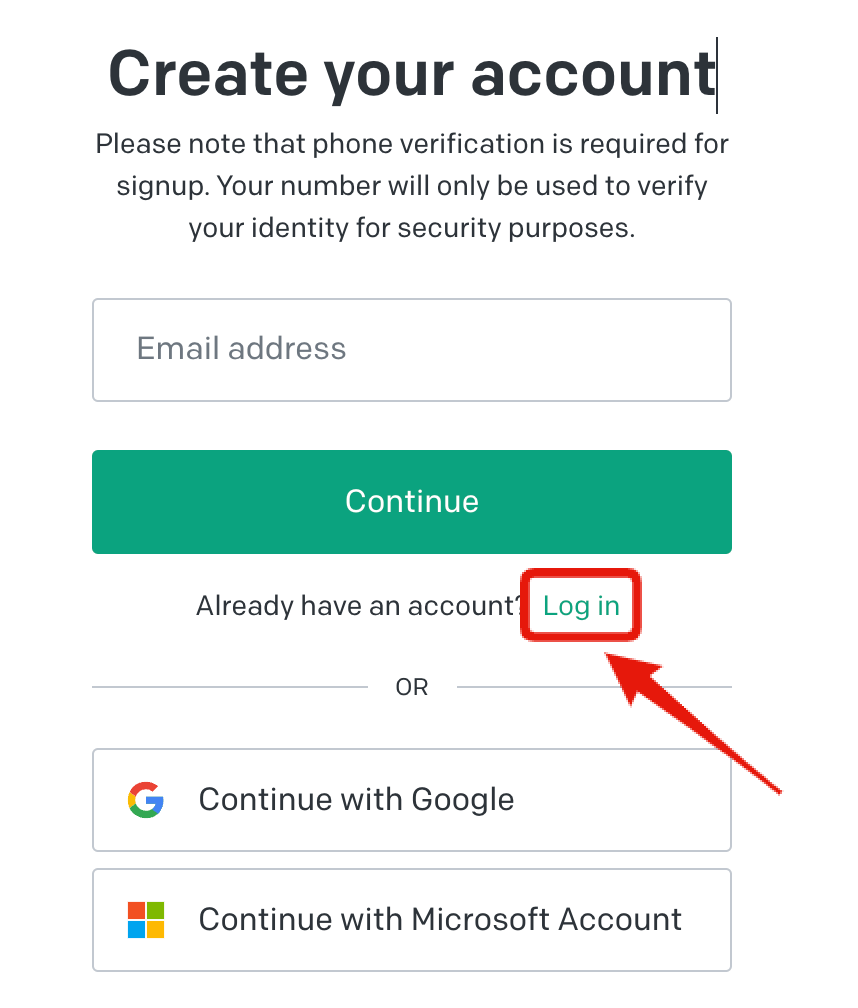This screenshot has height=1008, width=858.
Task: Click the Microsoft logo icon
Action: point(146,920)
